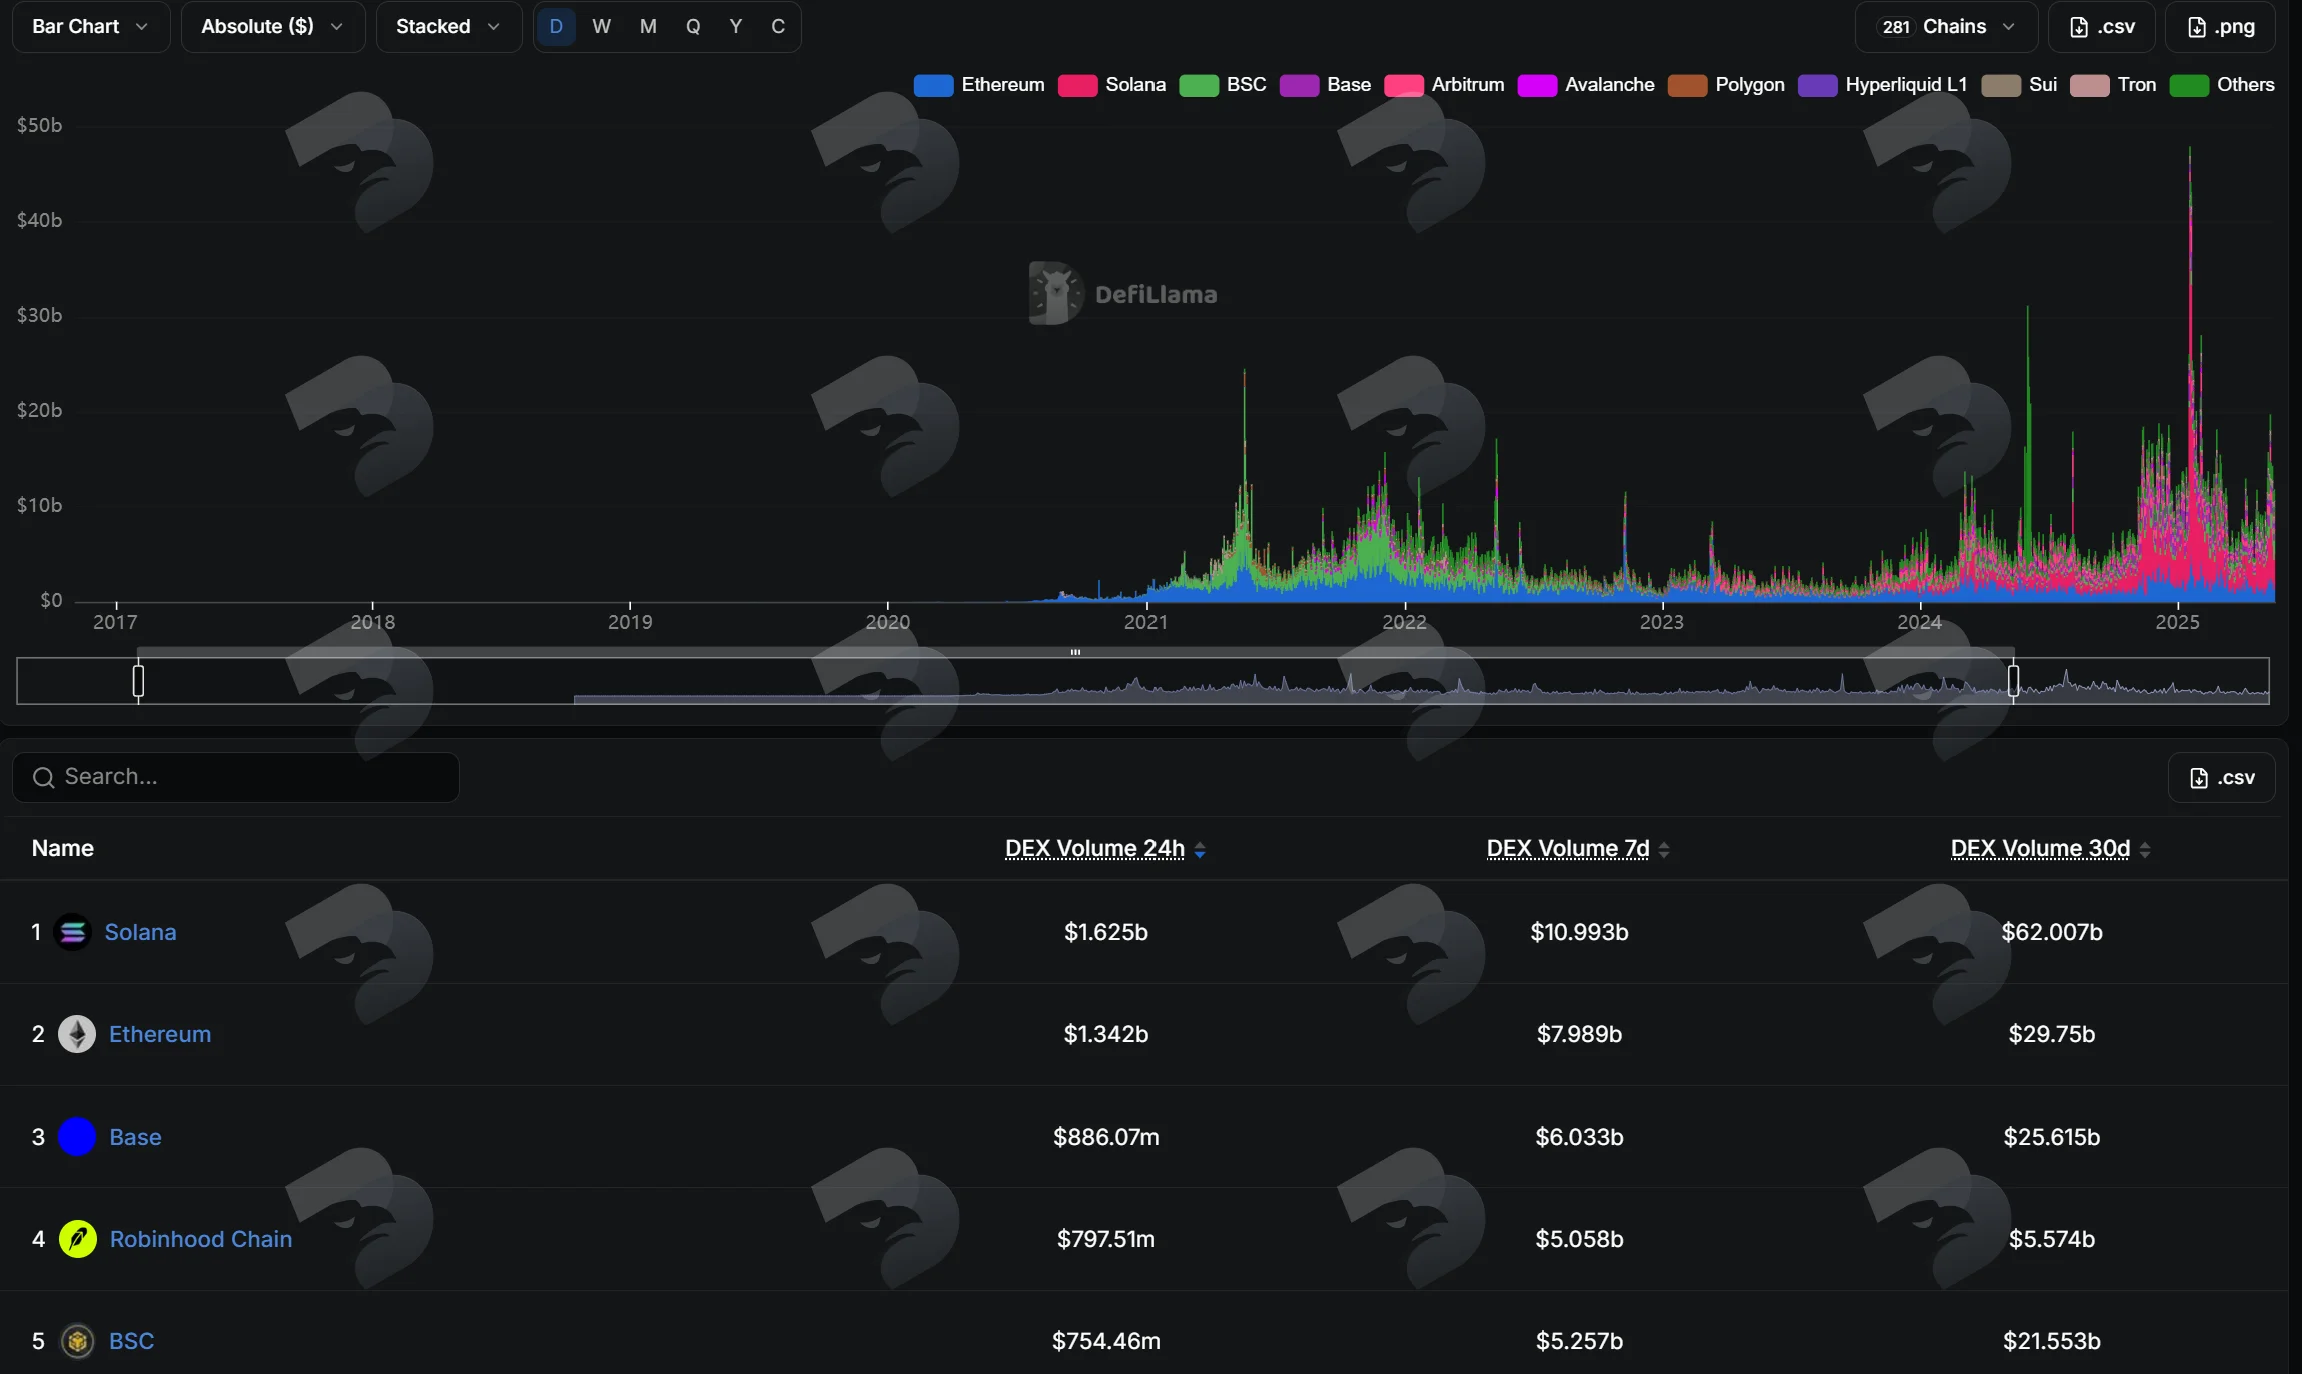Image resolution: width=2302 pixels, height=1374 pixels.
Task: Click the Base chain blue circle icon
Action: pyautogui.click(x=77, y=1137)
